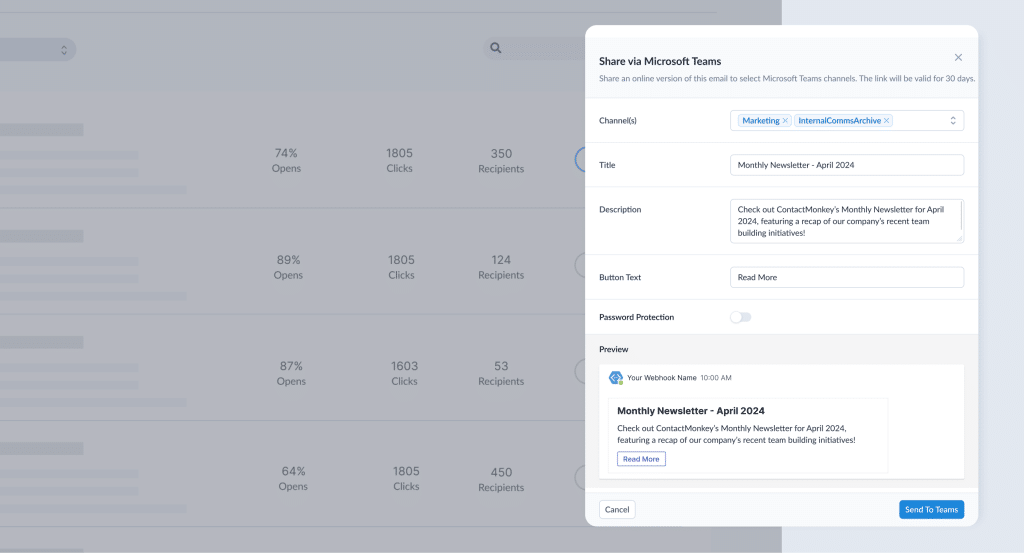Expand the Channel(s) dropdown arrows
1024x553 pixels.
tap(953, 121)
